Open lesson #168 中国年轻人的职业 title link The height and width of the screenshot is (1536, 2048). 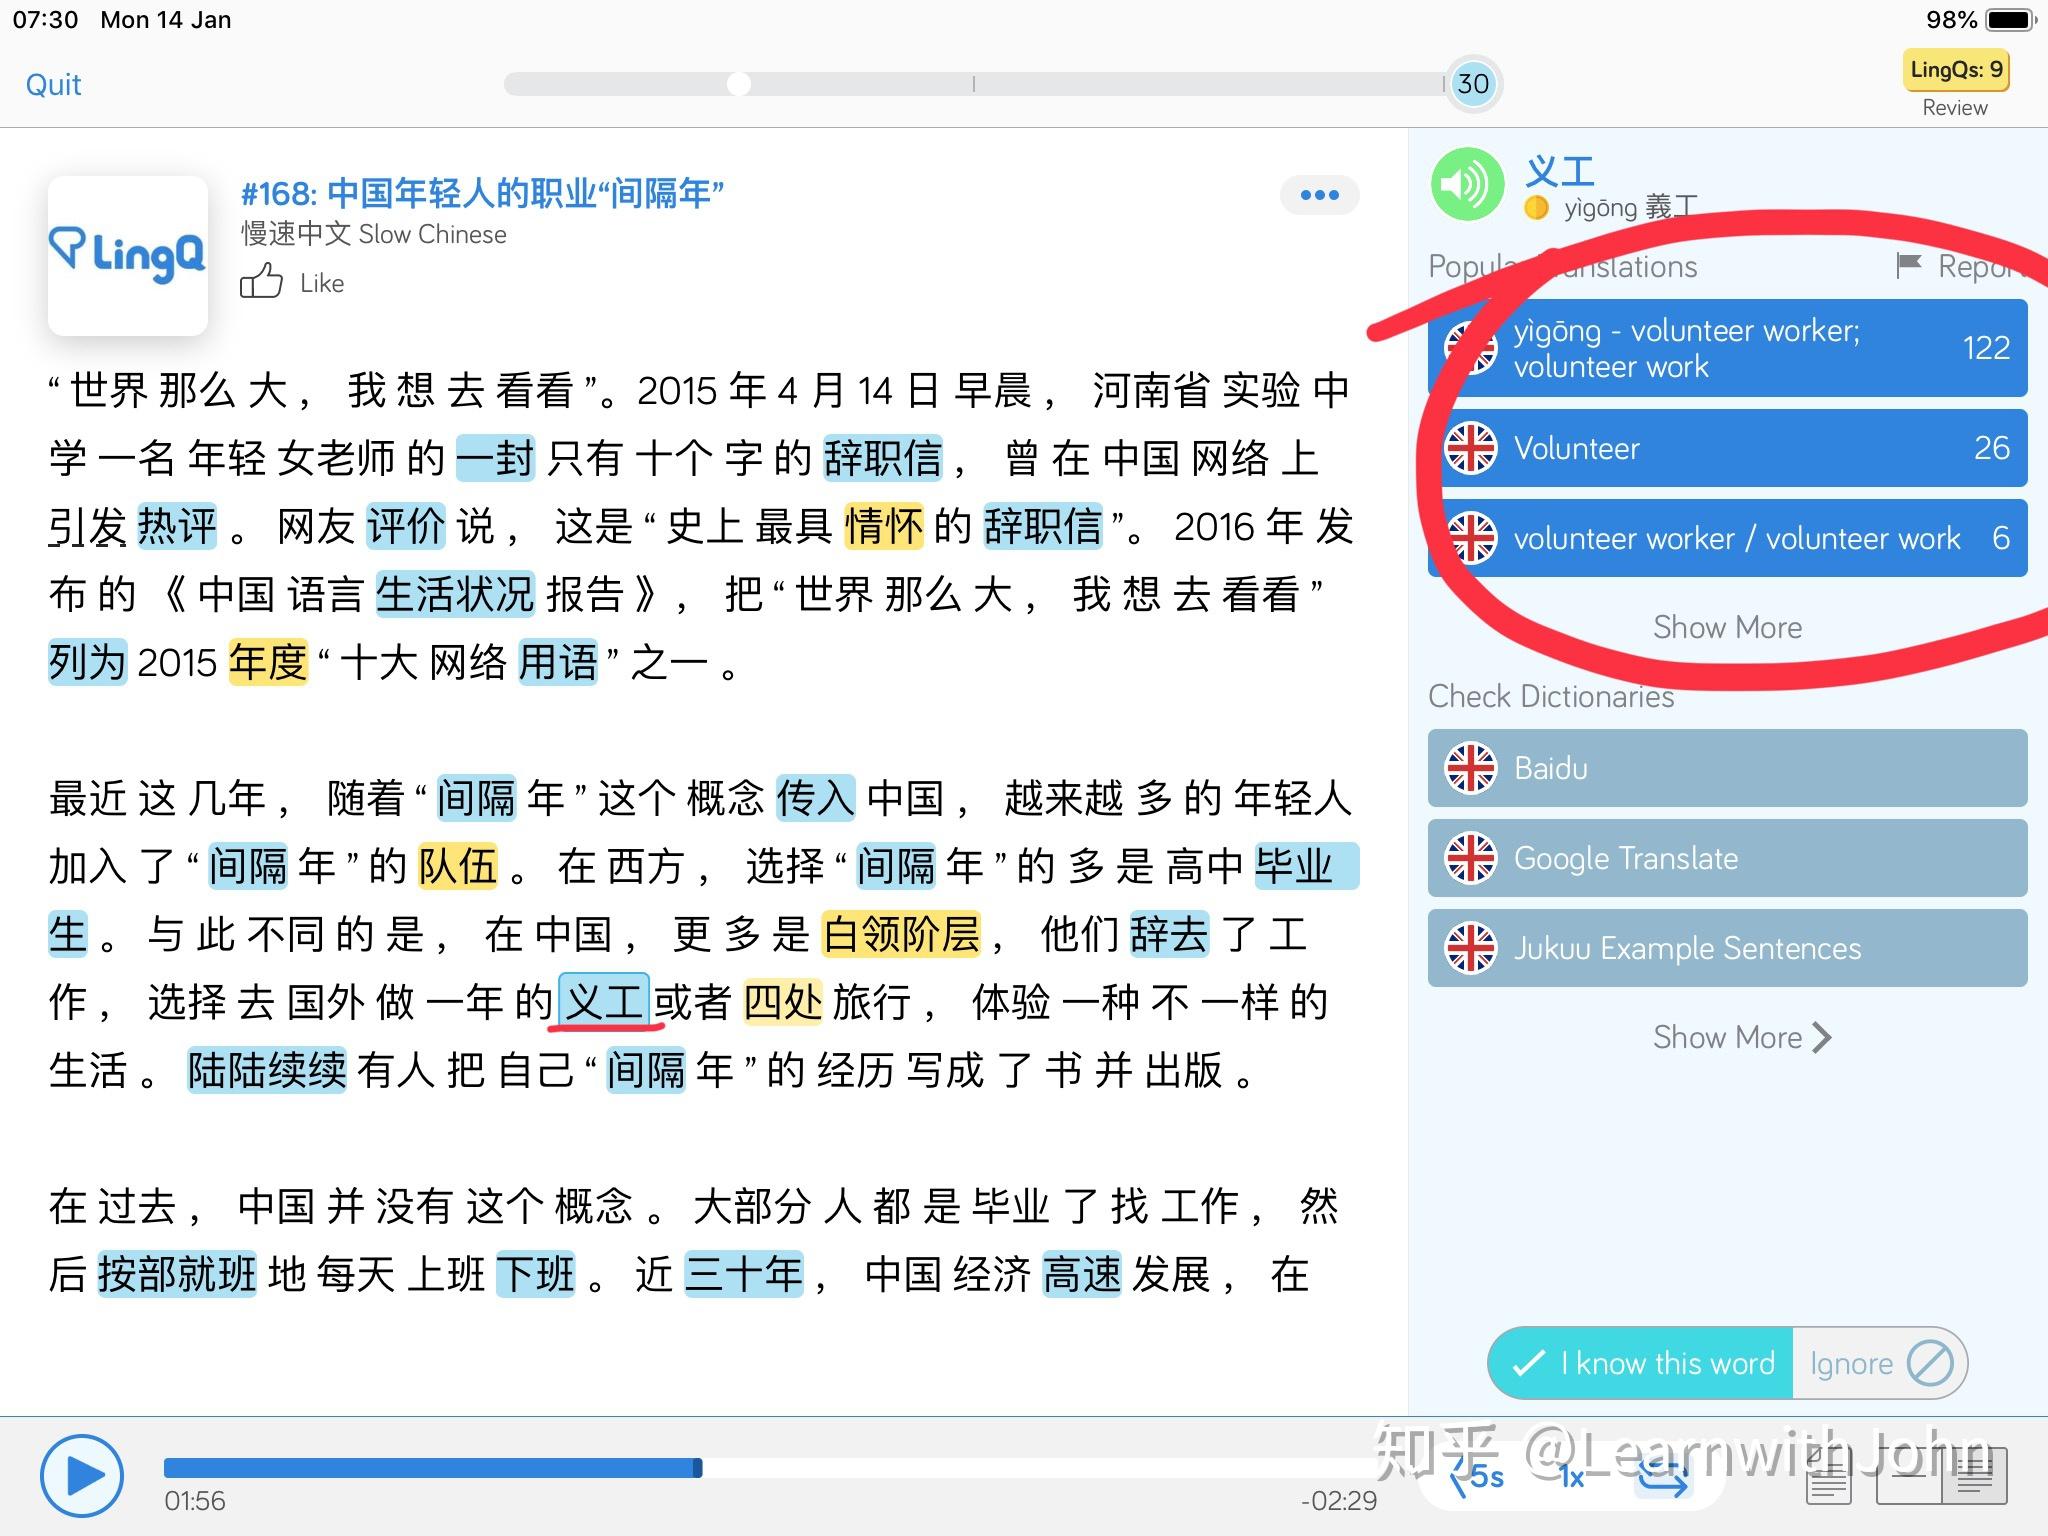coord(480,194)
